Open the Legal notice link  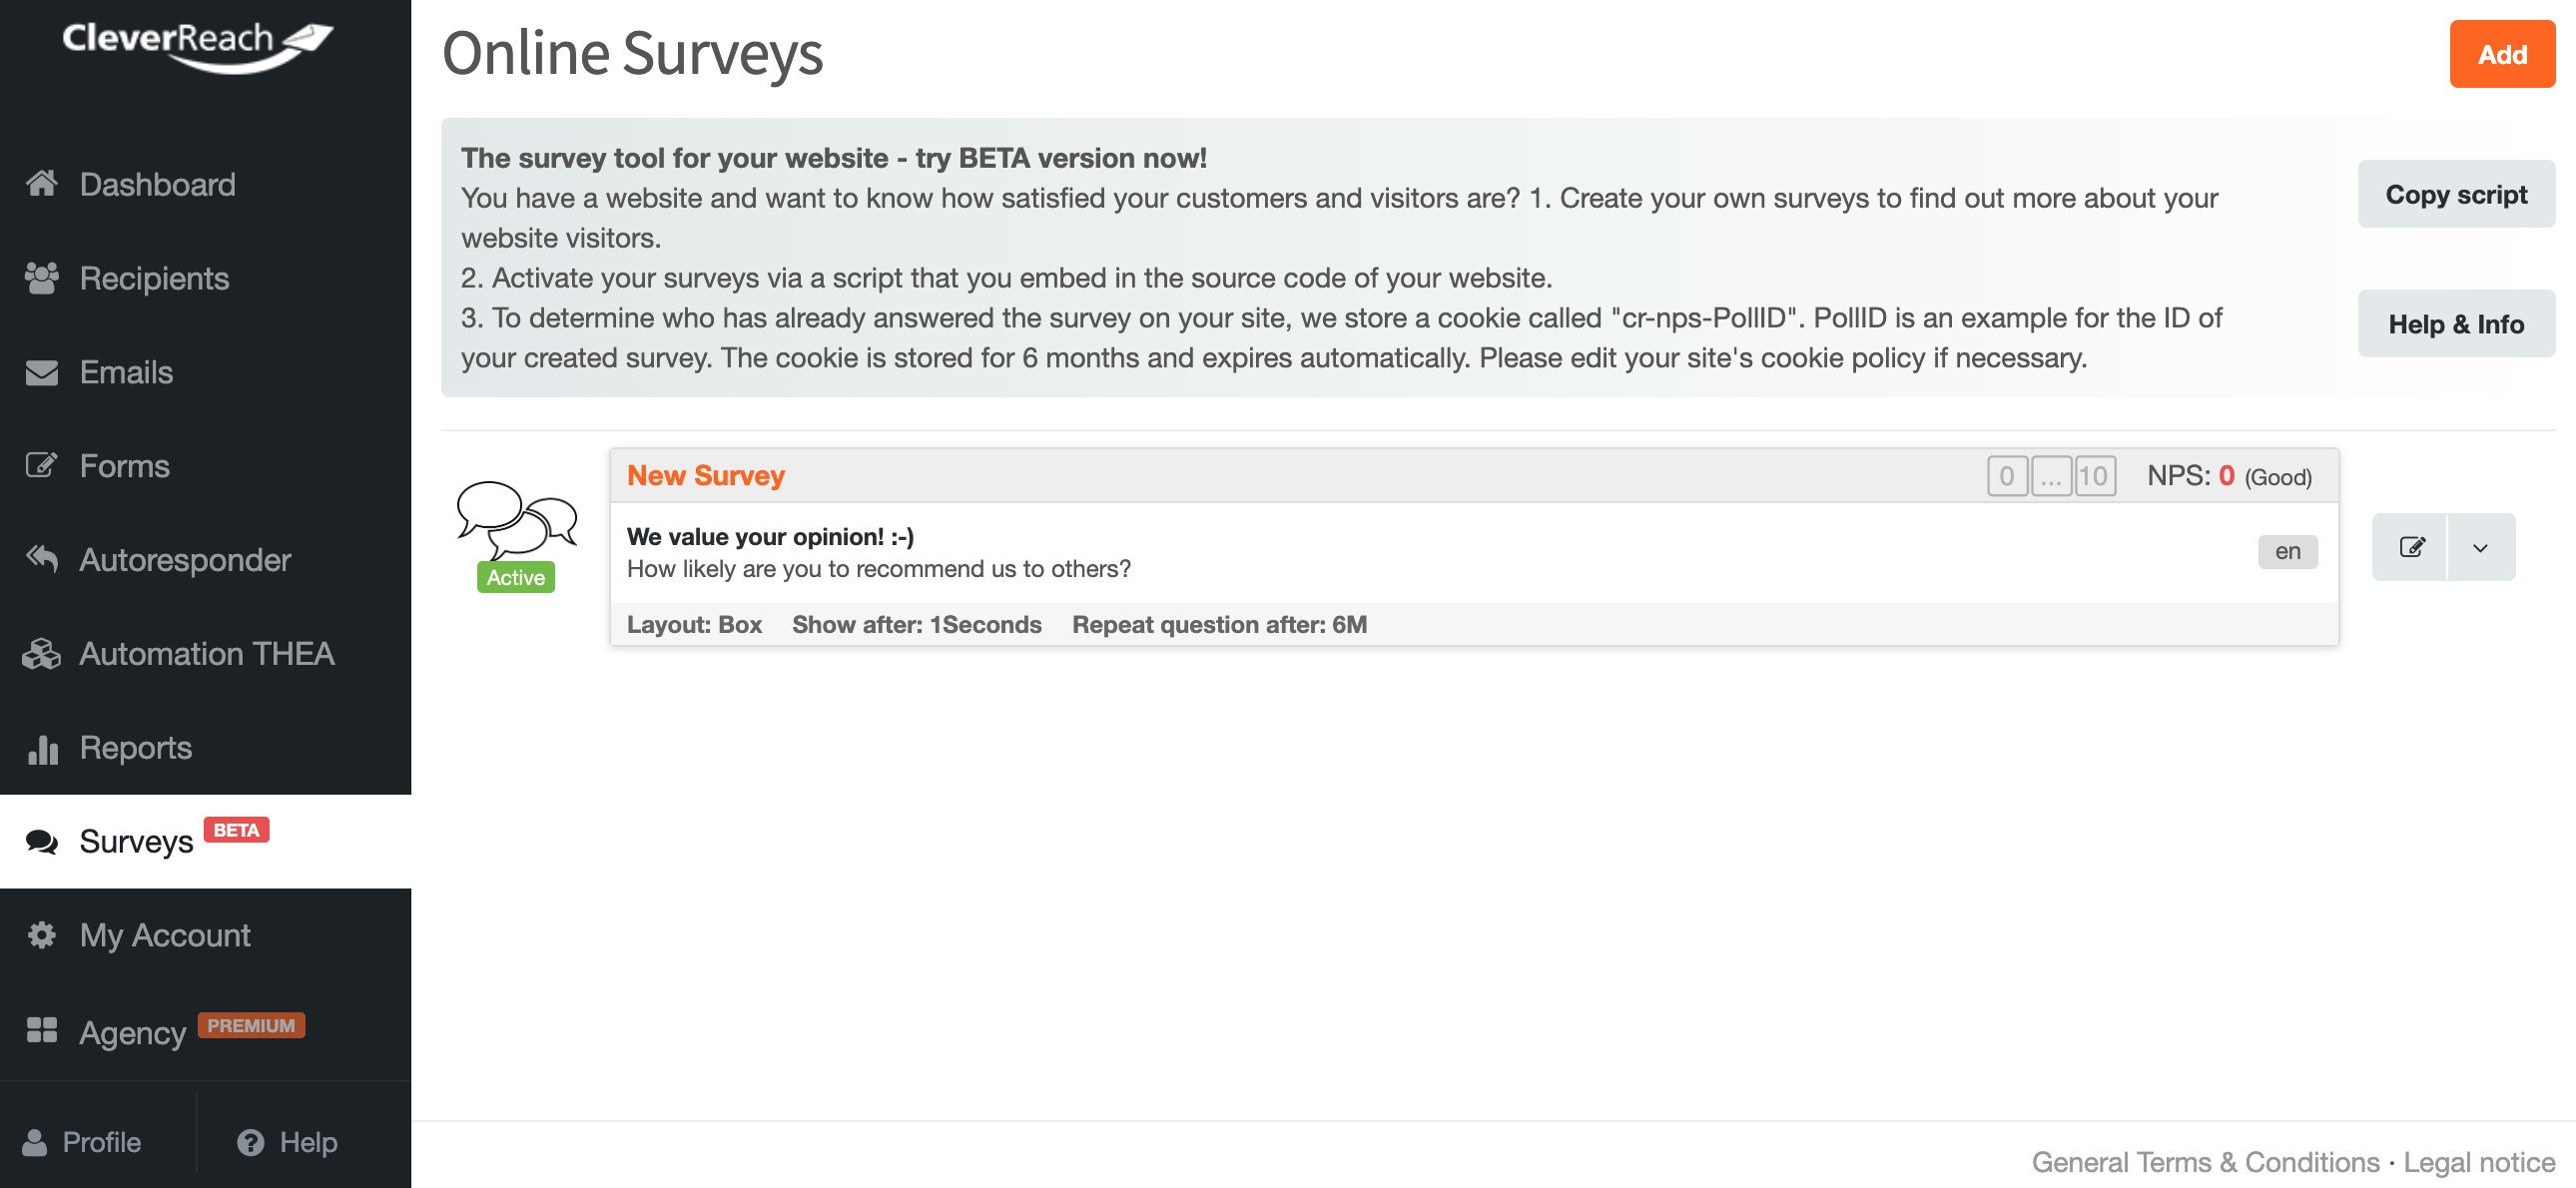[2479, 1162]
